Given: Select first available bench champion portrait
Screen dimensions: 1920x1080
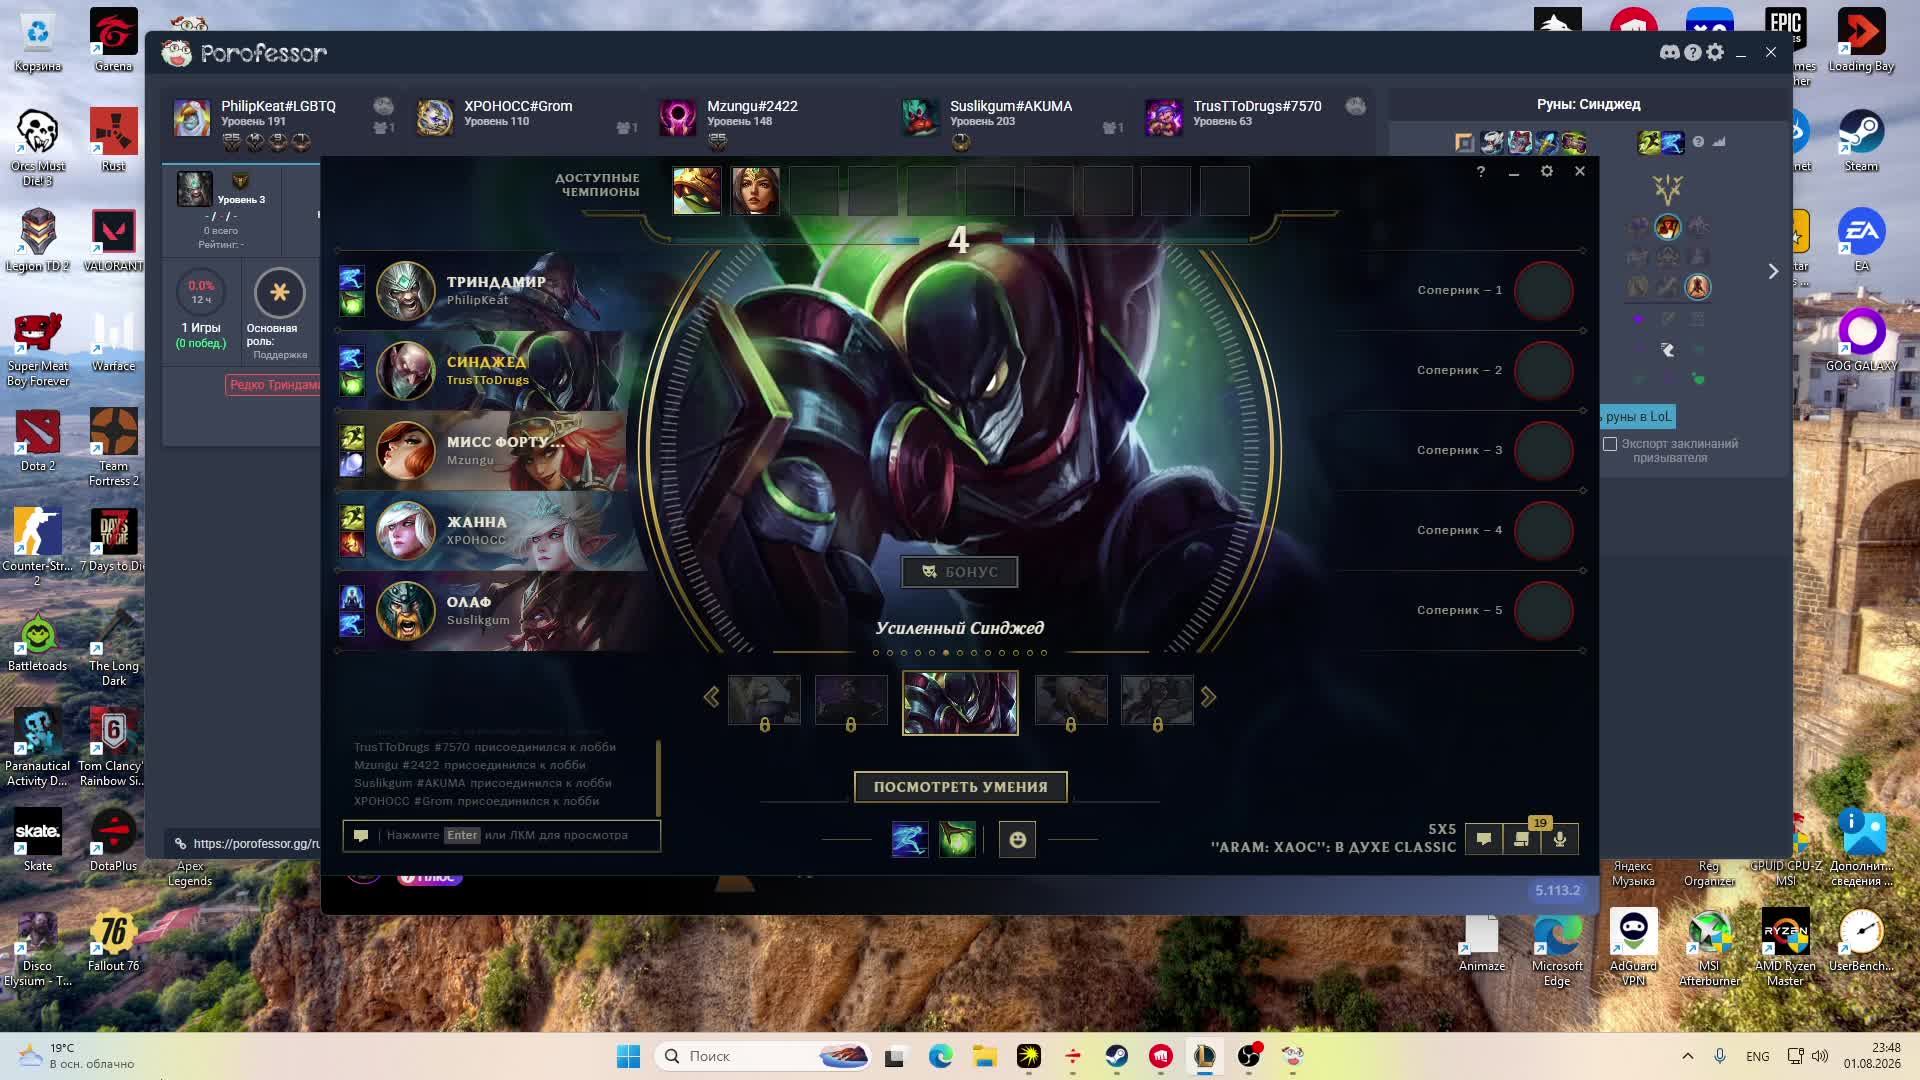Looking at the screenshot, I should pos(697,191).
